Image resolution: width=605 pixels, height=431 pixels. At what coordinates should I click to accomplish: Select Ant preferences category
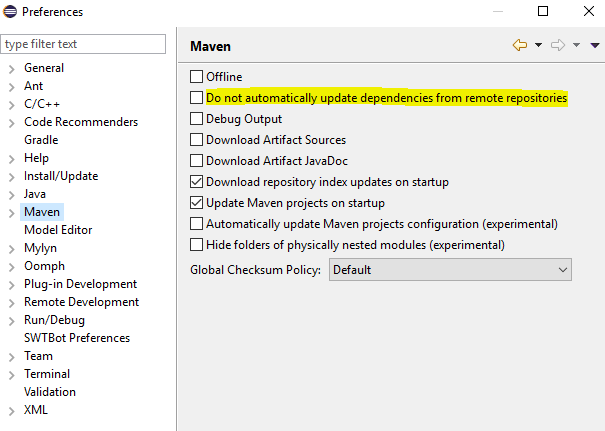(34, 86)
